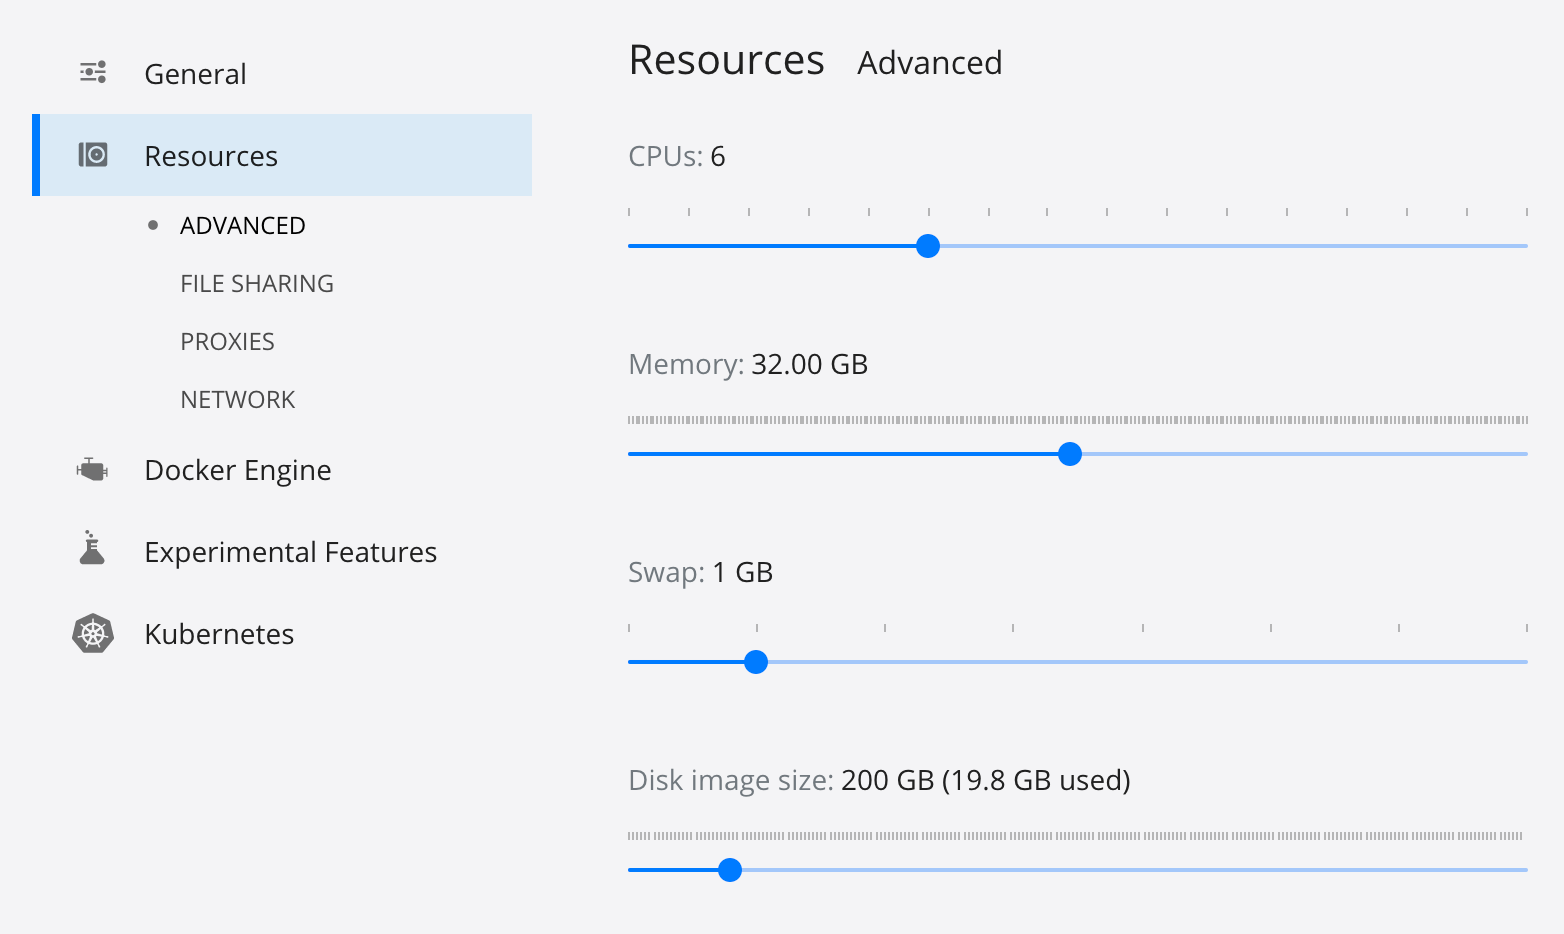Open the NETWORK subsection
This screenshot has width=1564, height=934.
pos(238,400)
